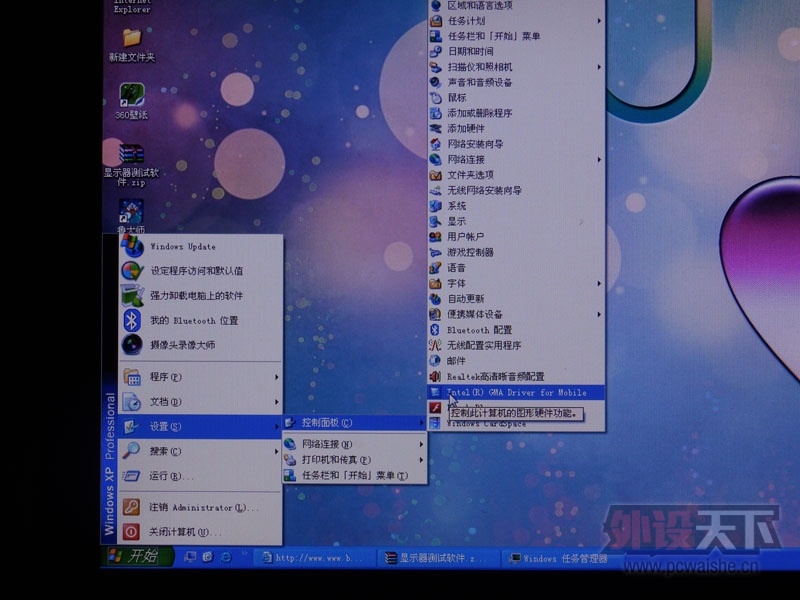The height and width of the screenshot is (600, 800).
Task: Select 设置(S) in Start menu
Action: (201, 427)
